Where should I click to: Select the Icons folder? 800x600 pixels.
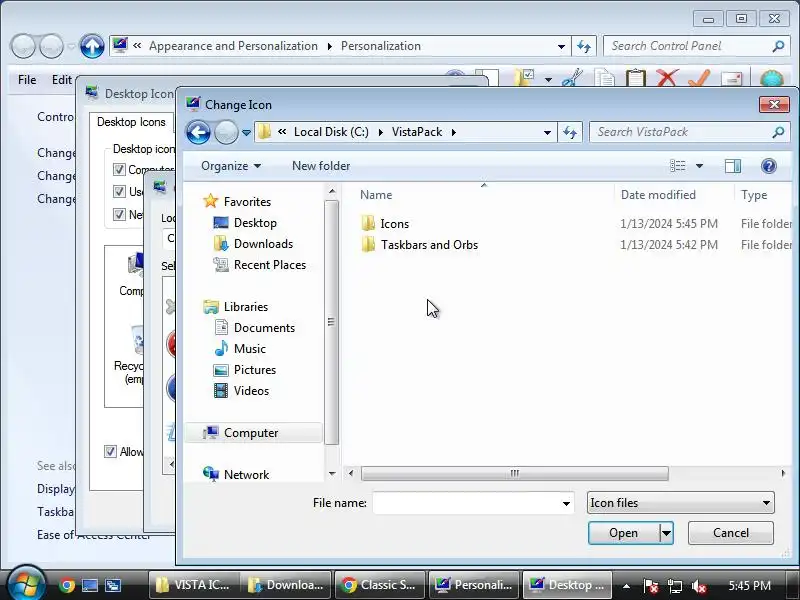(385, 223)
